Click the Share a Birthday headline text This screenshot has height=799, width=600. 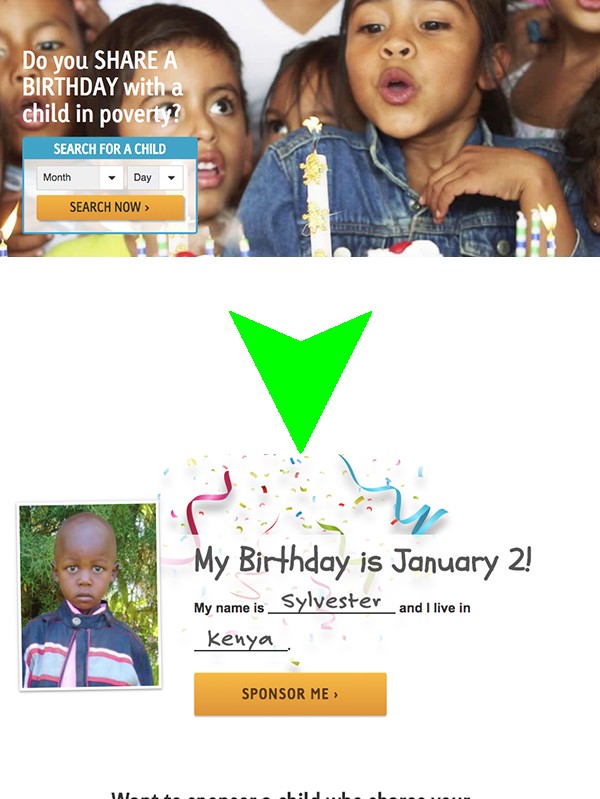tap(102, 87)
